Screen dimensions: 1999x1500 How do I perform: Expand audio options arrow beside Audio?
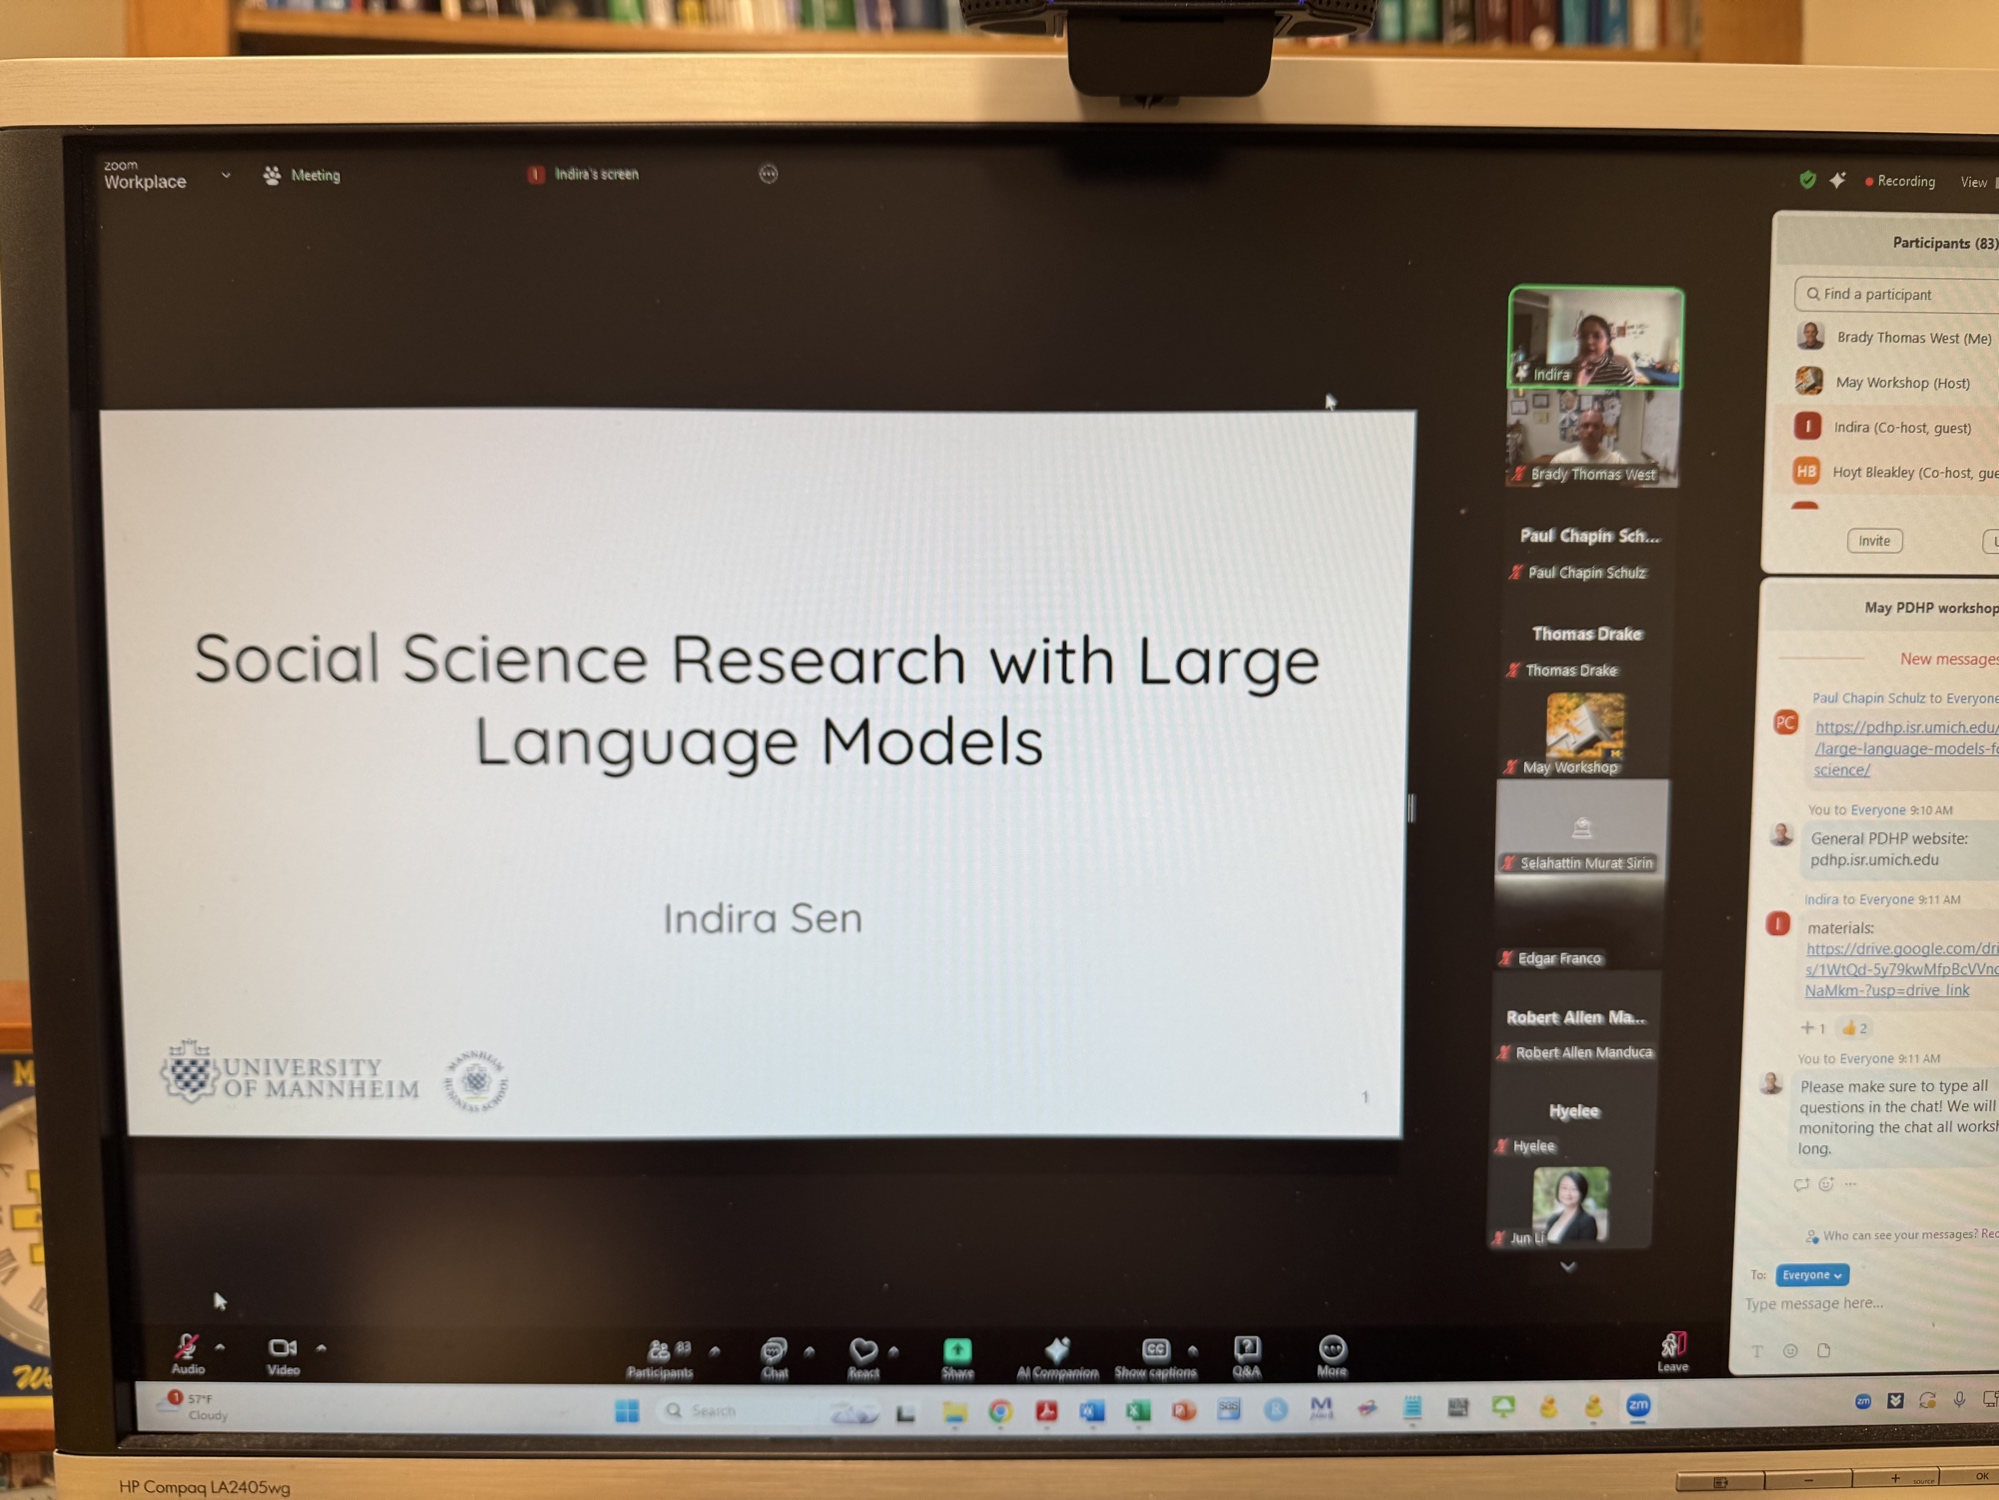220,1348
